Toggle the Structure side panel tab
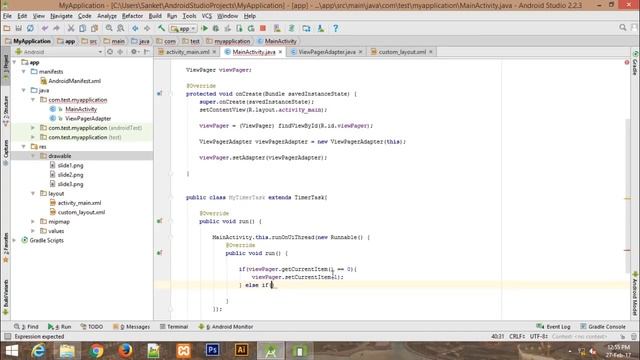 (x=6, y=110)
